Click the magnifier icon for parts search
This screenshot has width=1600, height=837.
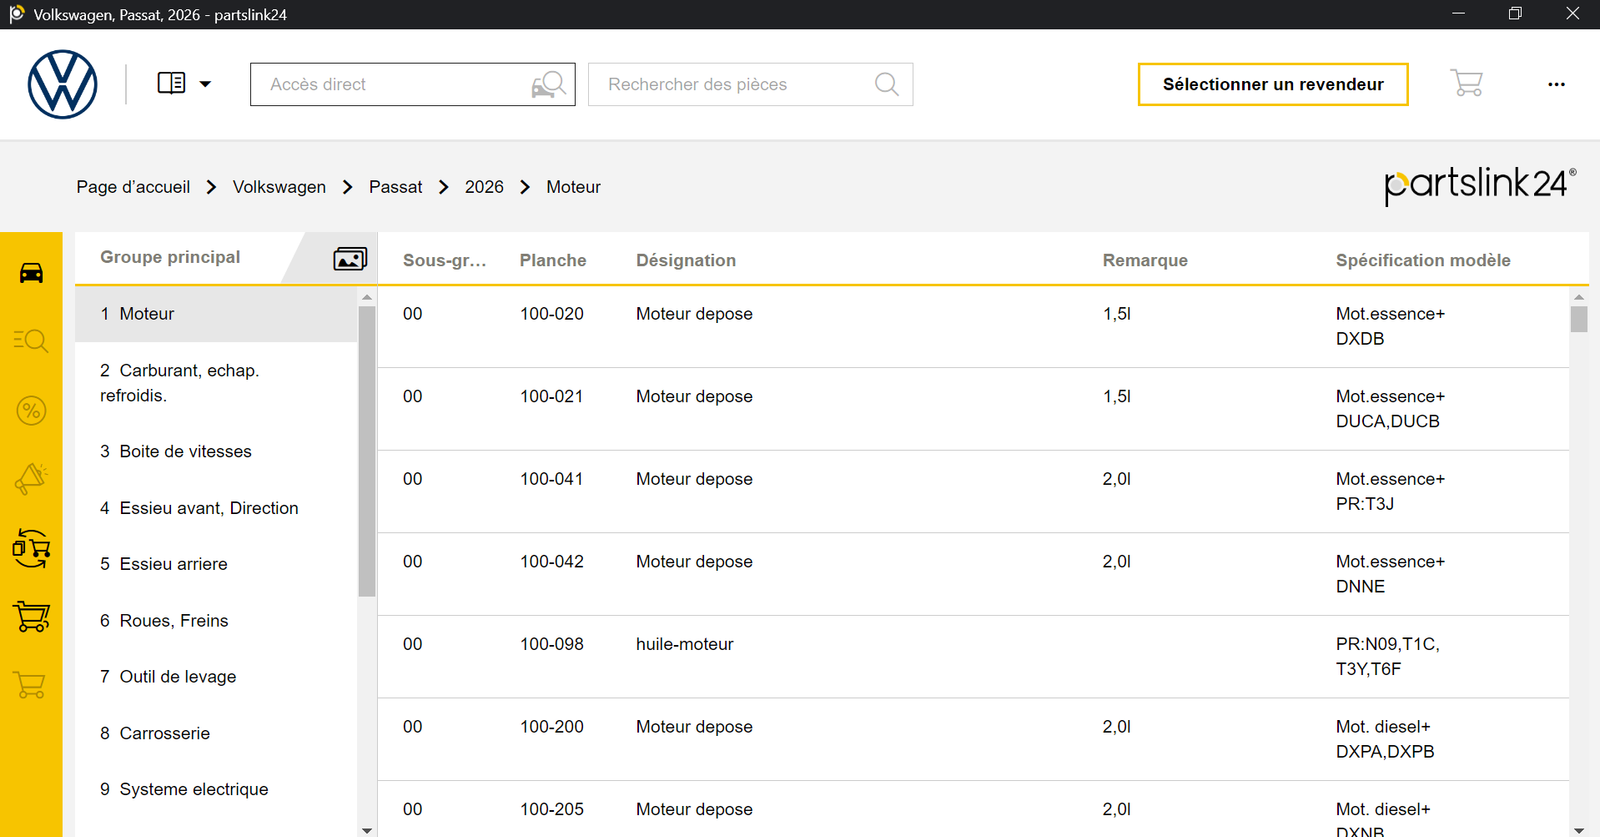pos(887,85)
